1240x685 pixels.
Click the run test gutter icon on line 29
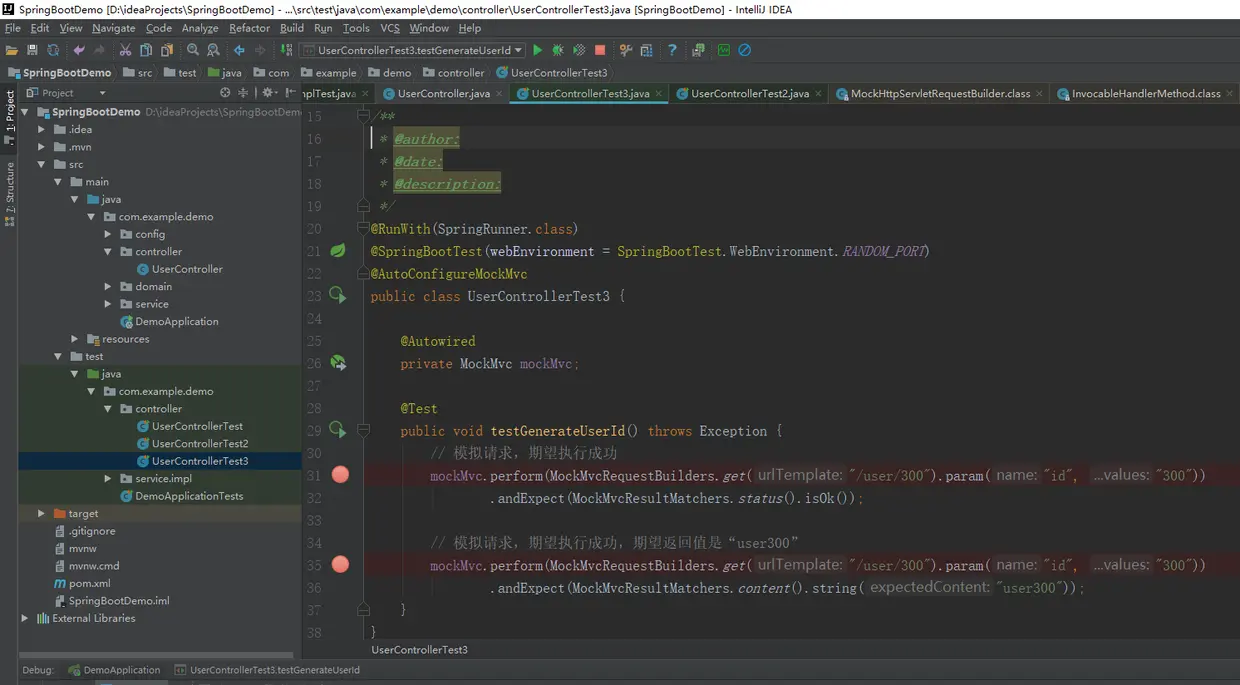[x=337, y=430]
